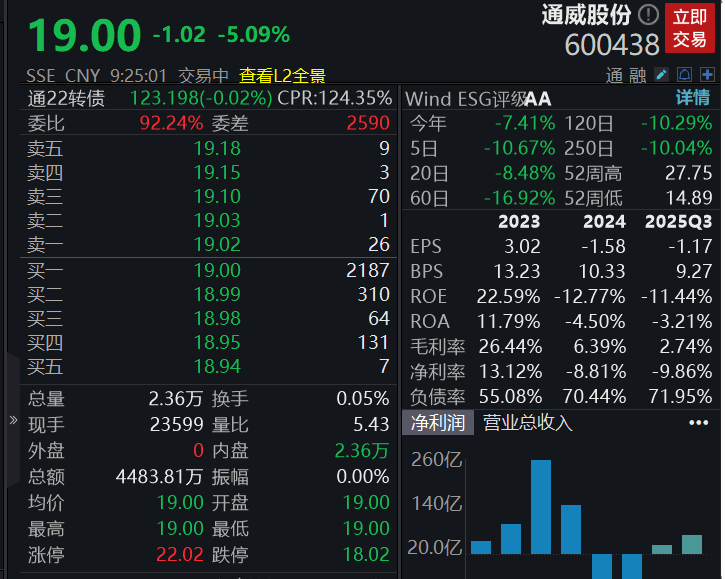Screen dimensions: 725x579
Task: Open 查看L2全景 link
Action: click(x=282, y=75)
